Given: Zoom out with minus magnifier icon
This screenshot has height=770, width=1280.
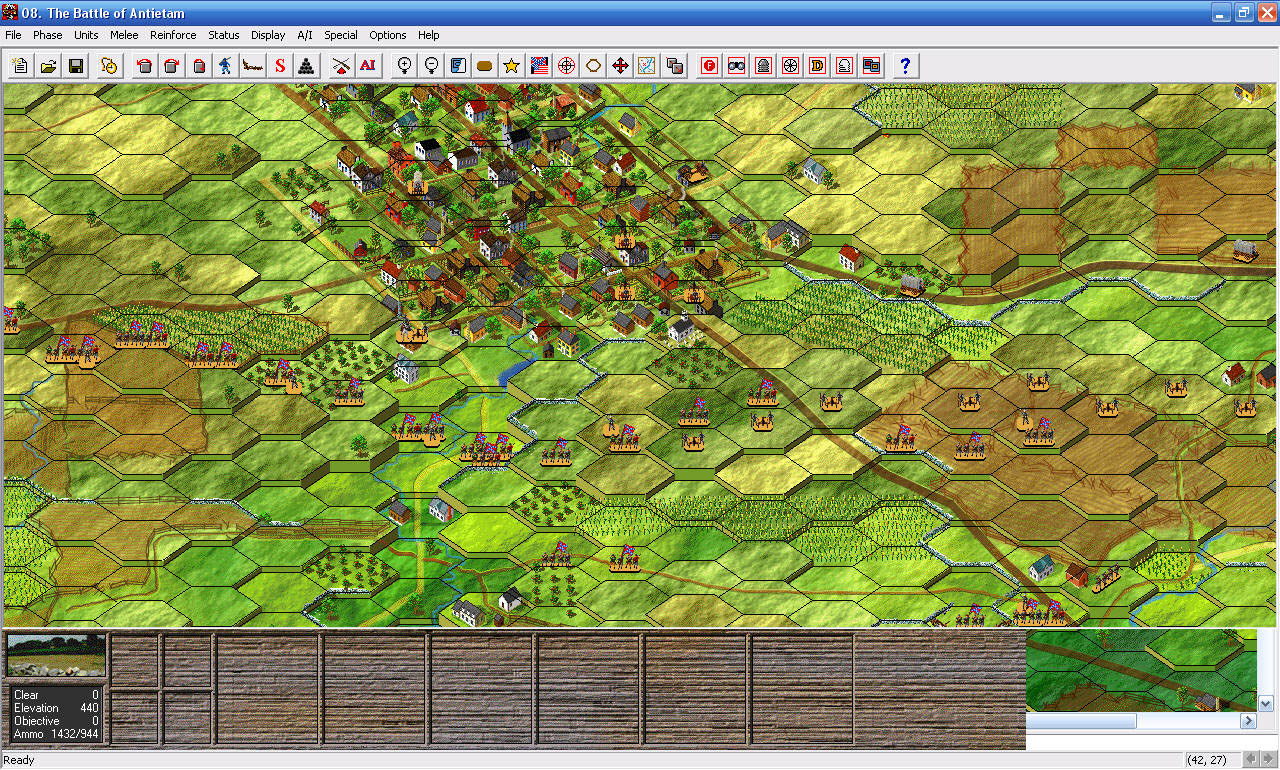Looking at the screenshot, I should (431, 66).
